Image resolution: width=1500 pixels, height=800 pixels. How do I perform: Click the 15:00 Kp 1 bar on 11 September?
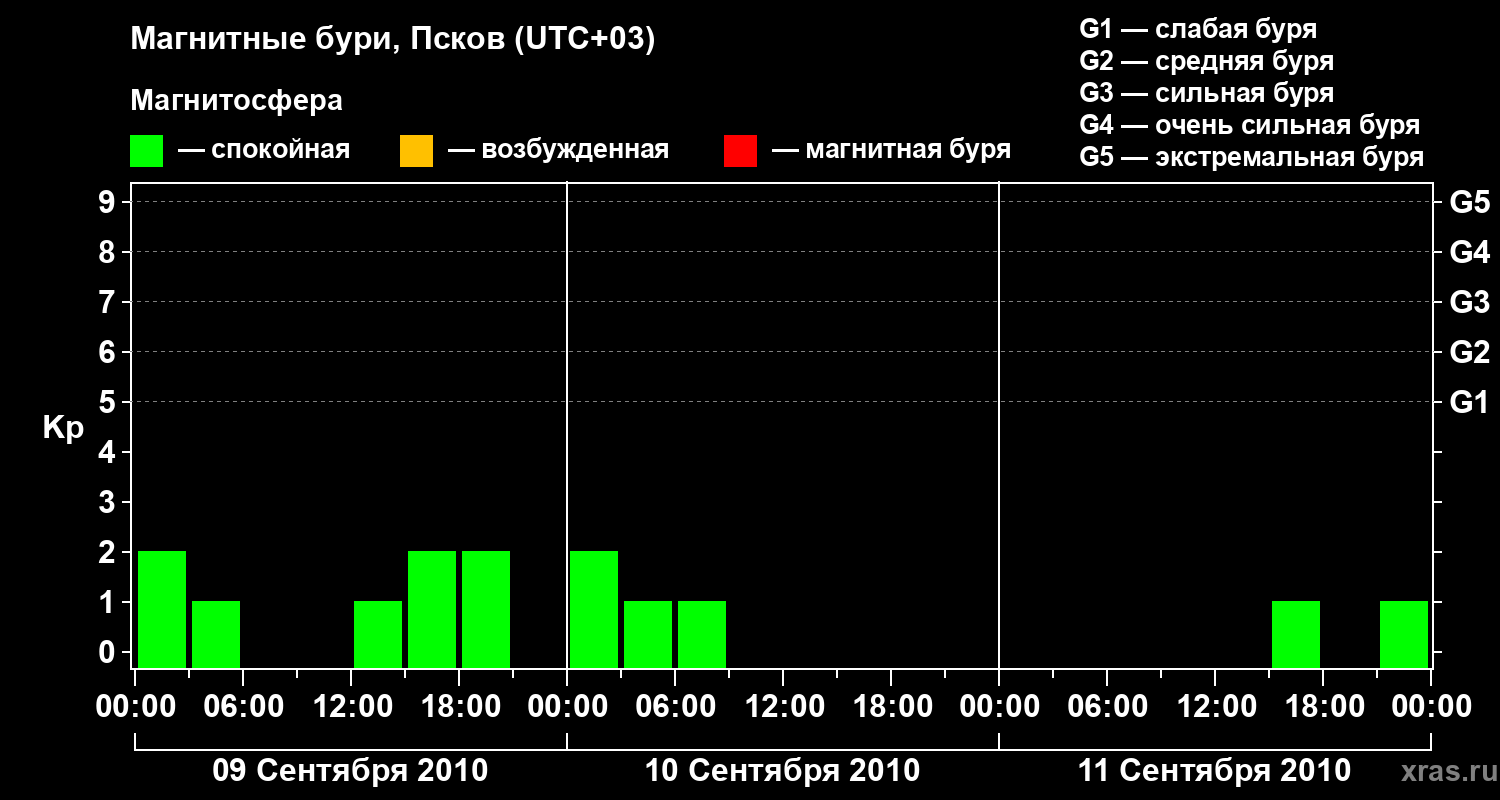(1296, 634)
